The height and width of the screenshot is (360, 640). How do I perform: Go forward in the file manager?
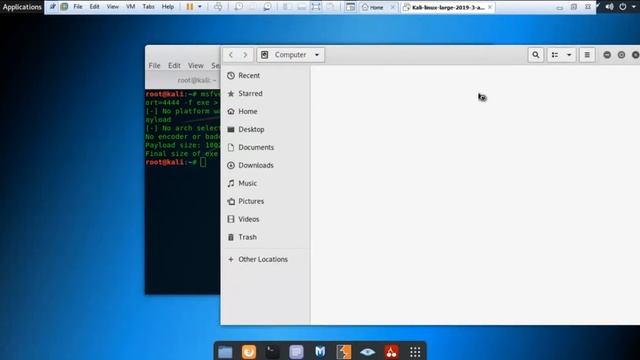point(245,55)
